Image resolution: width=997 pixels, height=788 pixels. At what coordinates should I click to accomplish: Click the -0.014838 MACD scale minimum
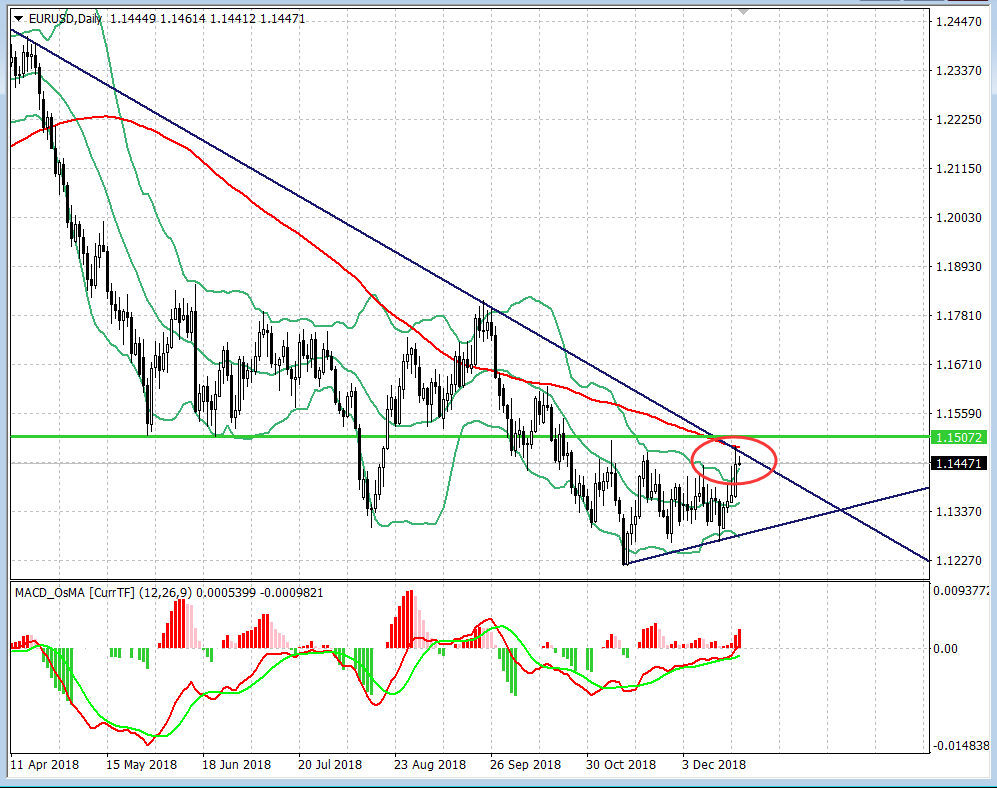961,745
